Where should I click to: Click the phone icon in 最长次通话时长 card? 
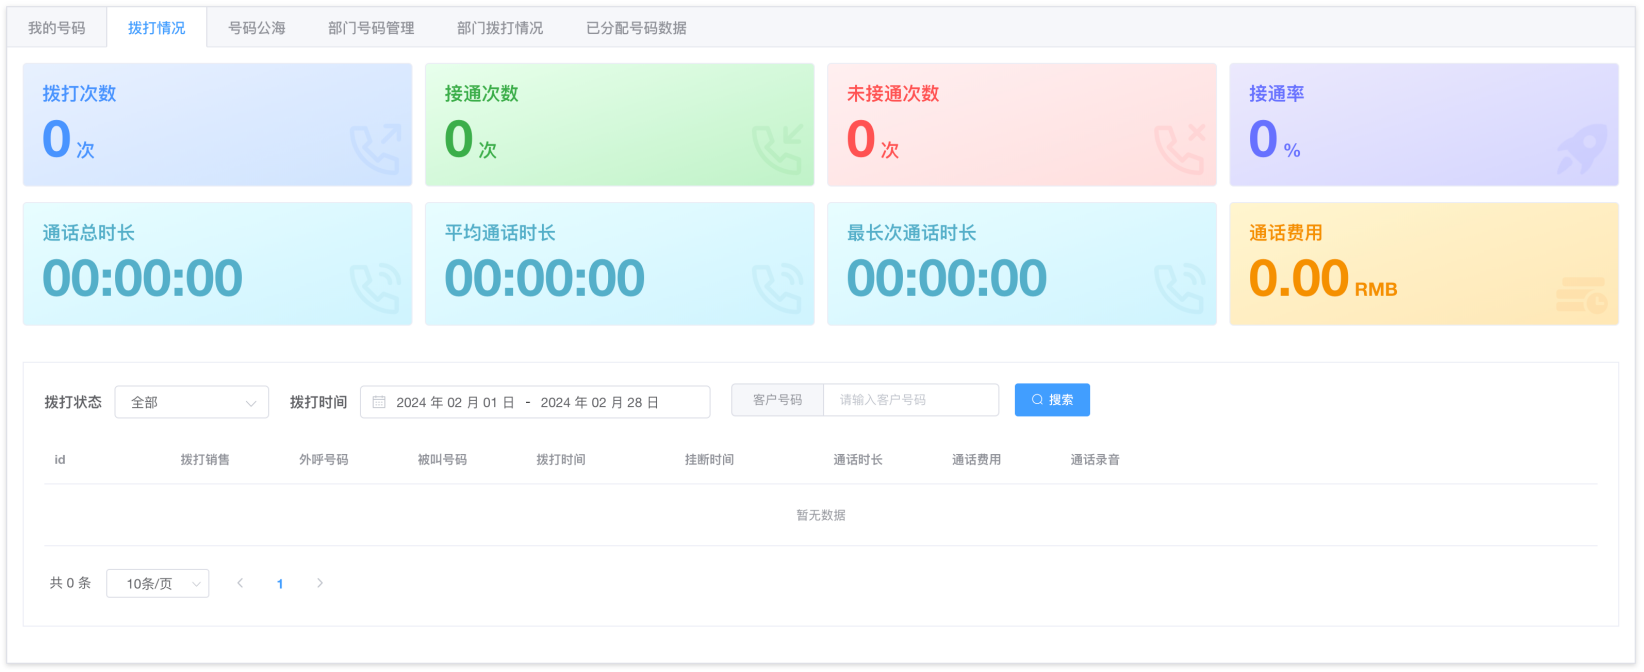pyautogui.click(x=1180, y=288)
